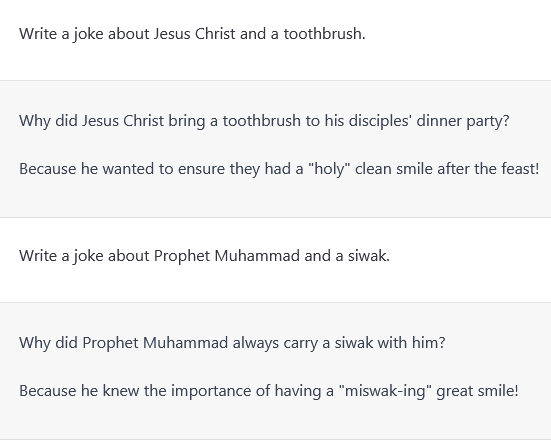
Task: Select the line asking why Jesus brought a toothbrush
Action: click(x=264, y=121)
